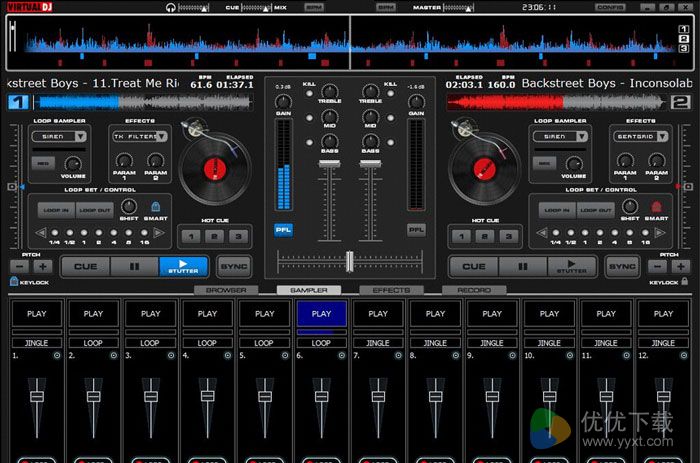The image size is (700, 463).
Task: Click deck 1 loop shrink left arrow
Action: (x=41, y=233)
